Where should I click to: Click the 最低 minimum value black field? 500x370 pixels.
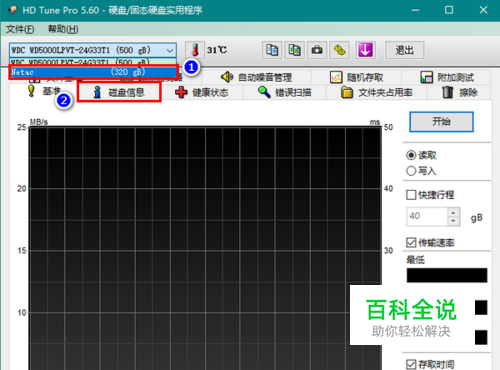(x=447, y=275)
